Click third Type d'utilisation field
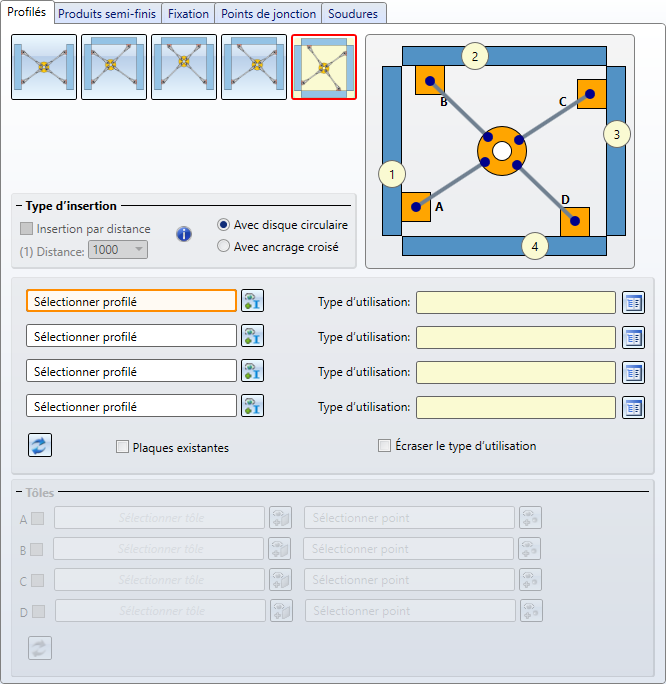 [x=516, y=373]
